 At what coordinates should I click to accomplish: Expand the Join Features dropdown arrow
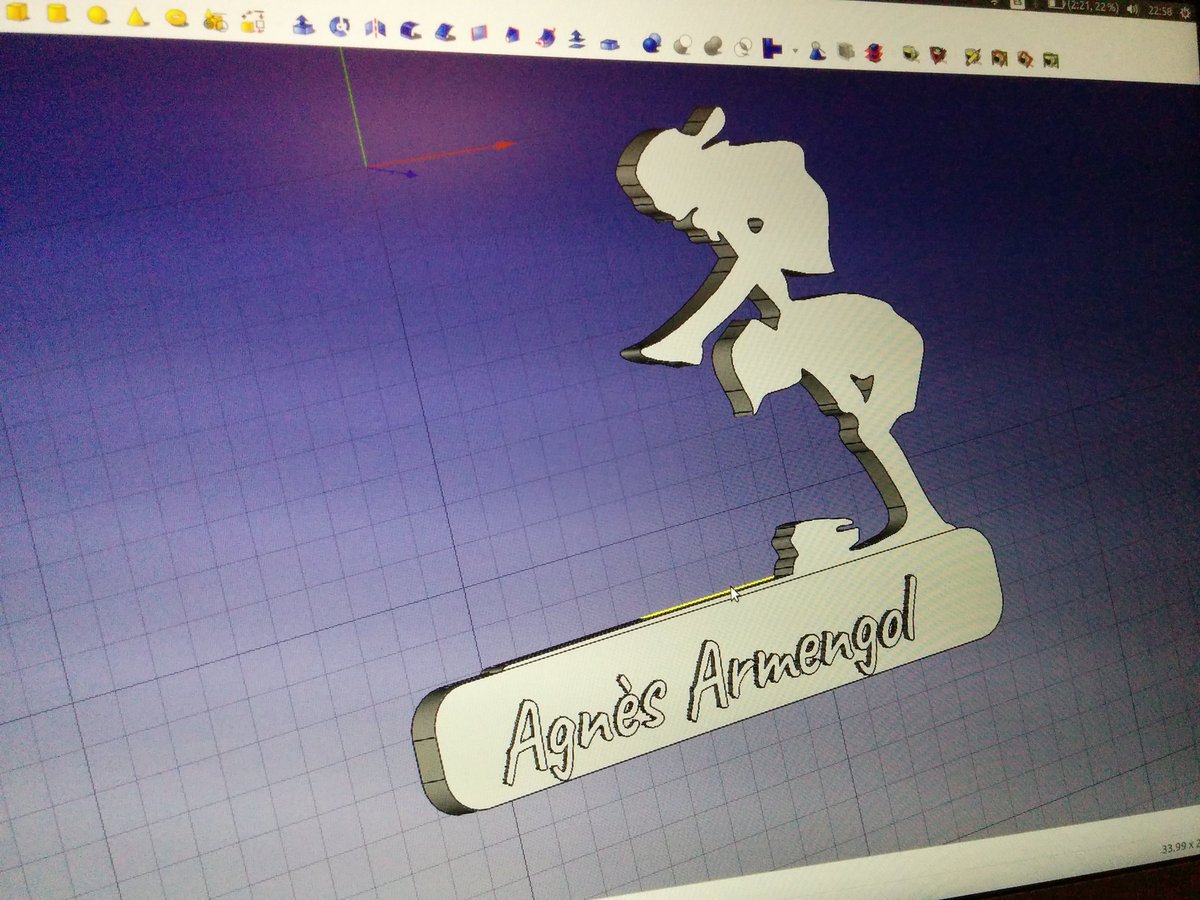[x=795, y=51]
